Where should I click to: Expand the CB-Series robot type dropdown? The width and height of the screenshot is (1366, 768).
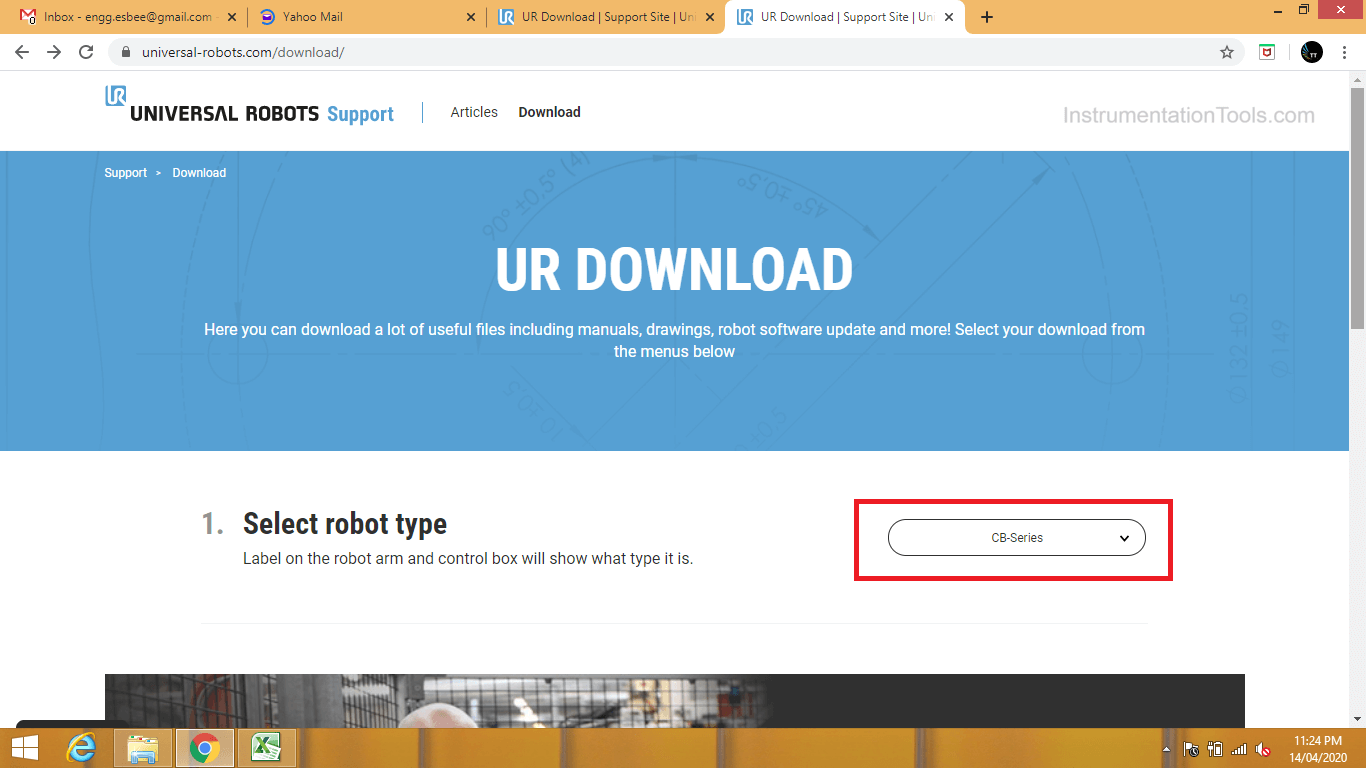click(1017, 538)
